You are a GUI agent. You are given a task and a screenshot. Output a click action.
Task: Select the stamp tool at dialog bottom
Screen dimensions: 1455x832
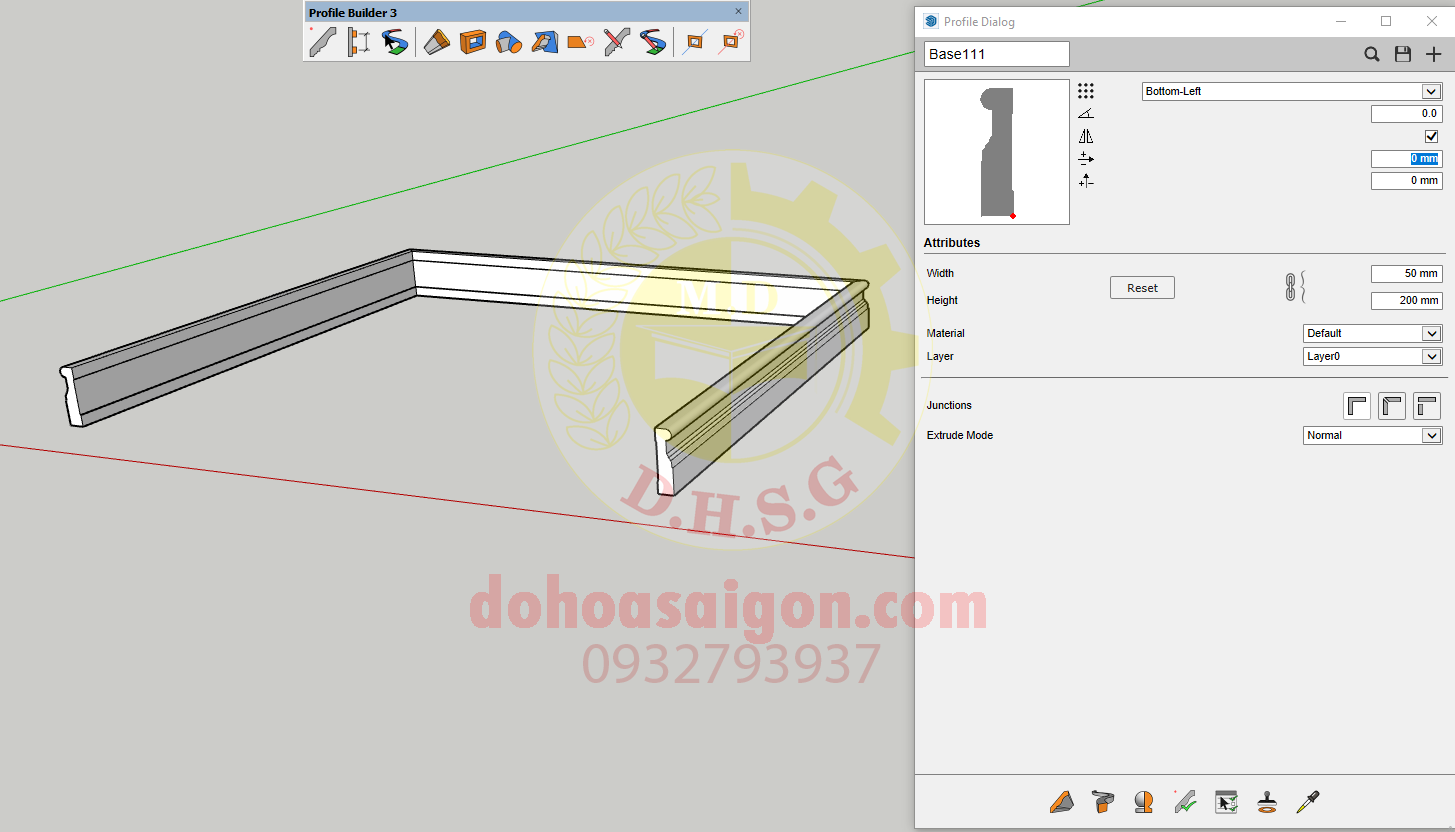[x=1266, y=802]
